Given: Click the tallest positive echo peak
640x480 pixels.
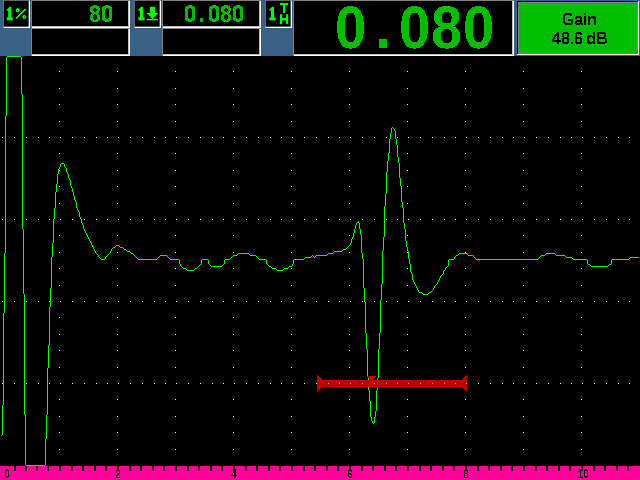Looking at the screenshot, I should click(x=393, y=129).
